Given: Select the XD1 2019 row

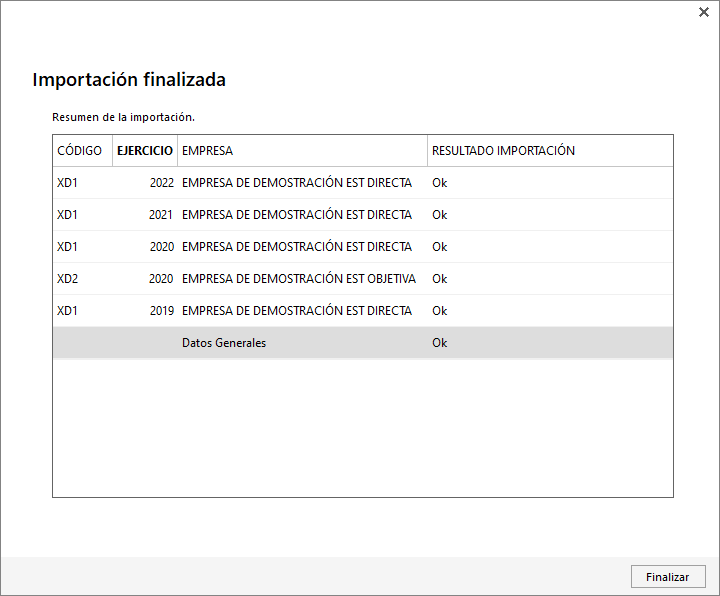Looking at the screenshot, I should pos(363,311).
